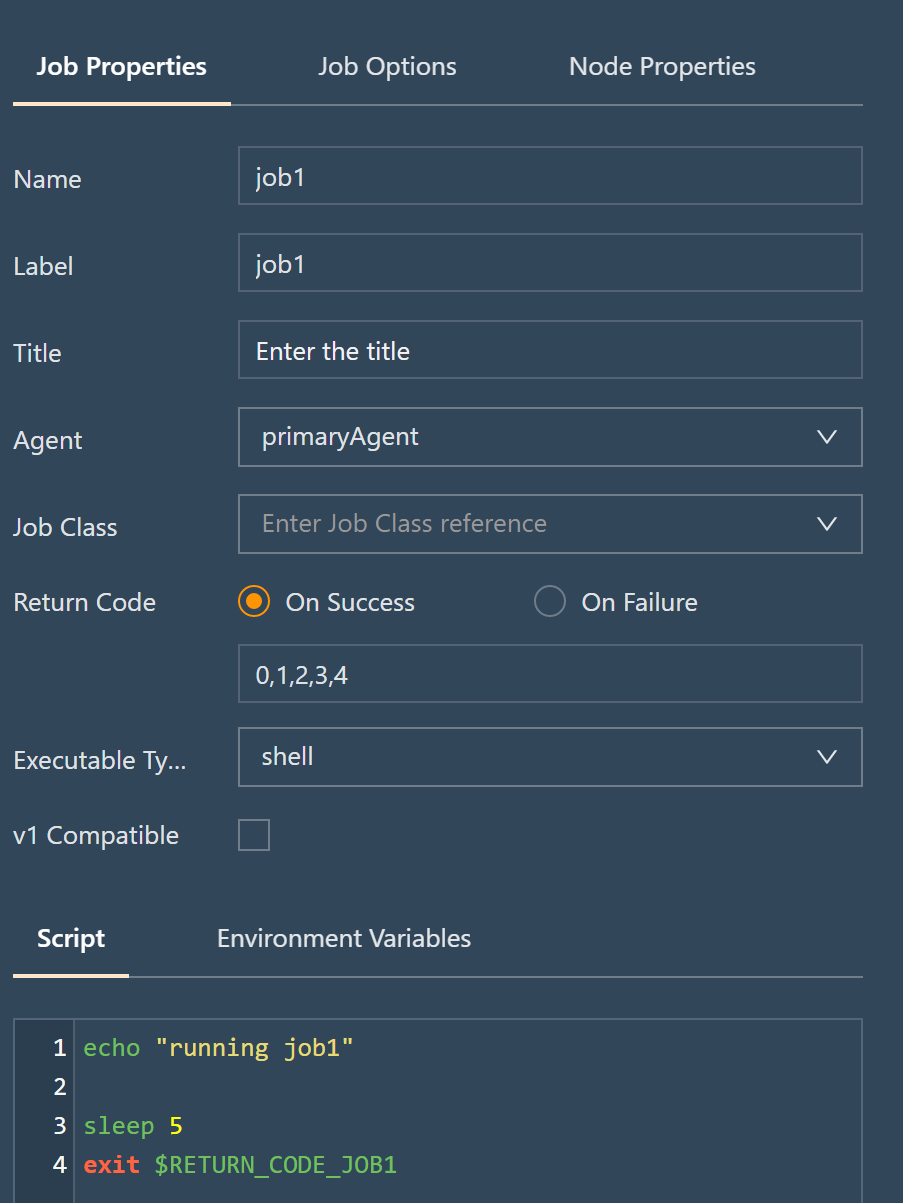This screenshot has height=1203, width=903.
Task: Click the Name input field
Action: pyautogui.click(x=550, y=176)
